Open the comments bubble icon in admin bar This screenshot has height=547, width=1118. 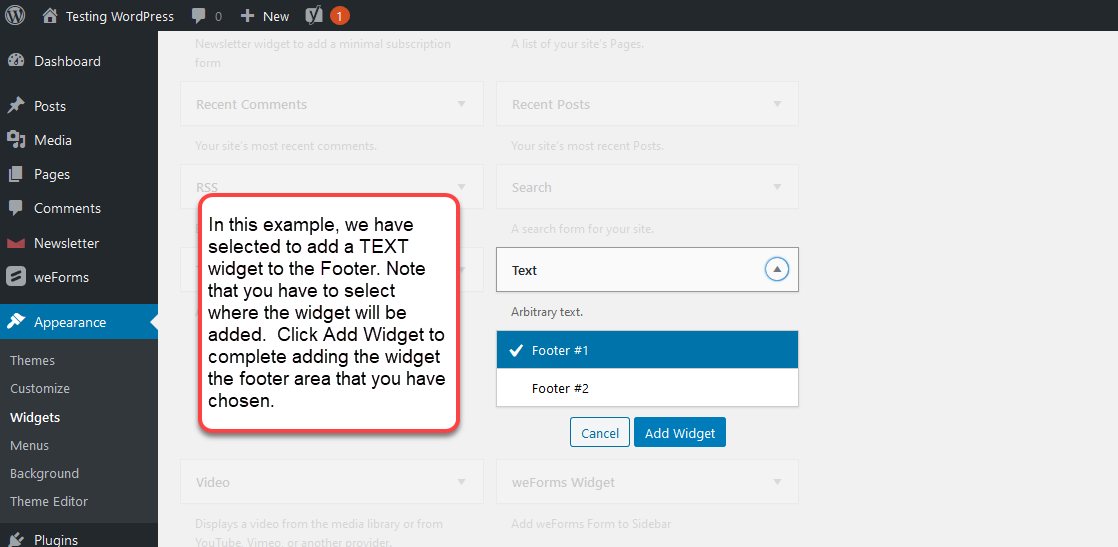[x=199, y=16]
